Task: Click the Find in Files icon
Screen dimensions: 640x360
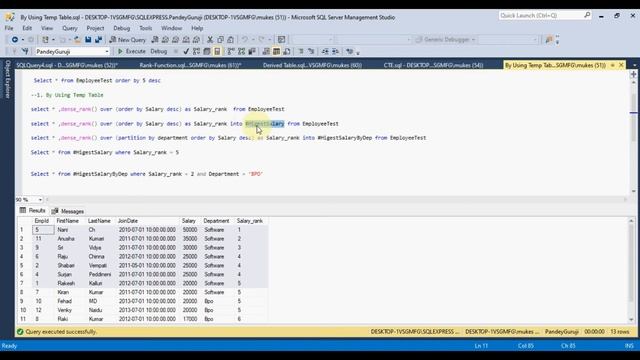Action: (549, 40)
